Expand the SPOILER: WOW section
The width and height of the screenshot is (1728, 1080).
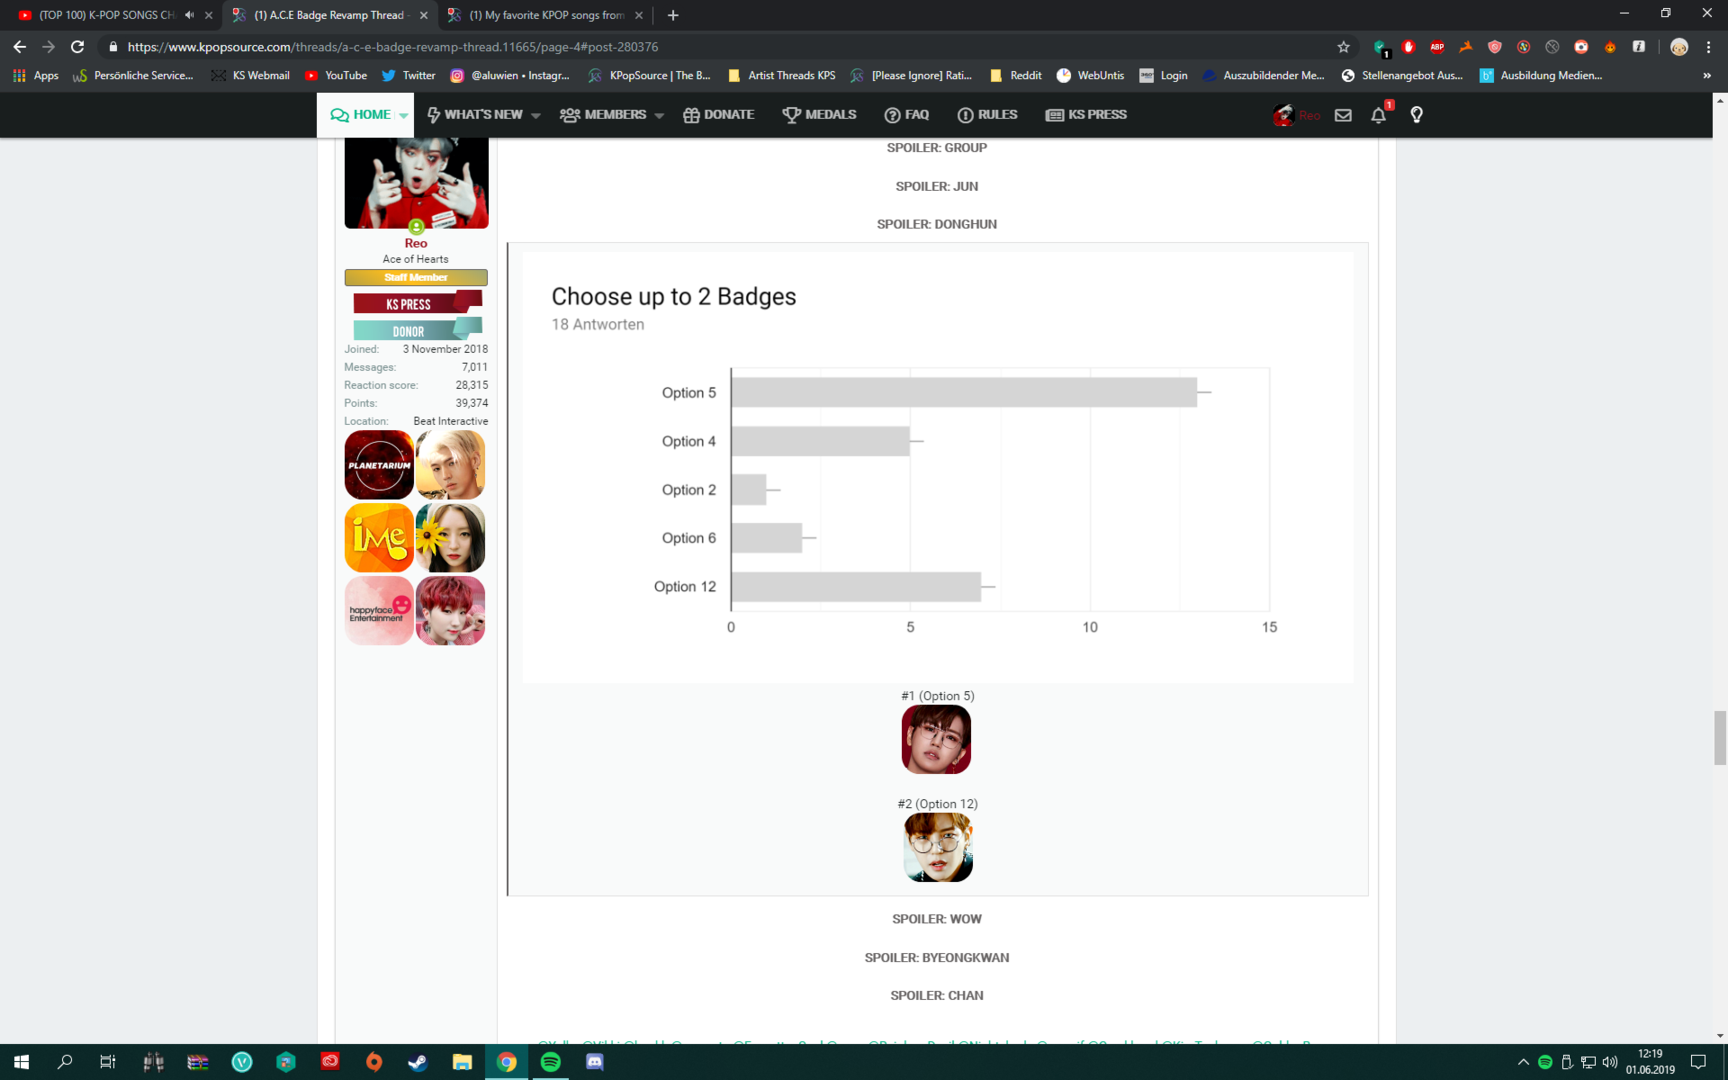pyautogui.click(x=937, y=919)
